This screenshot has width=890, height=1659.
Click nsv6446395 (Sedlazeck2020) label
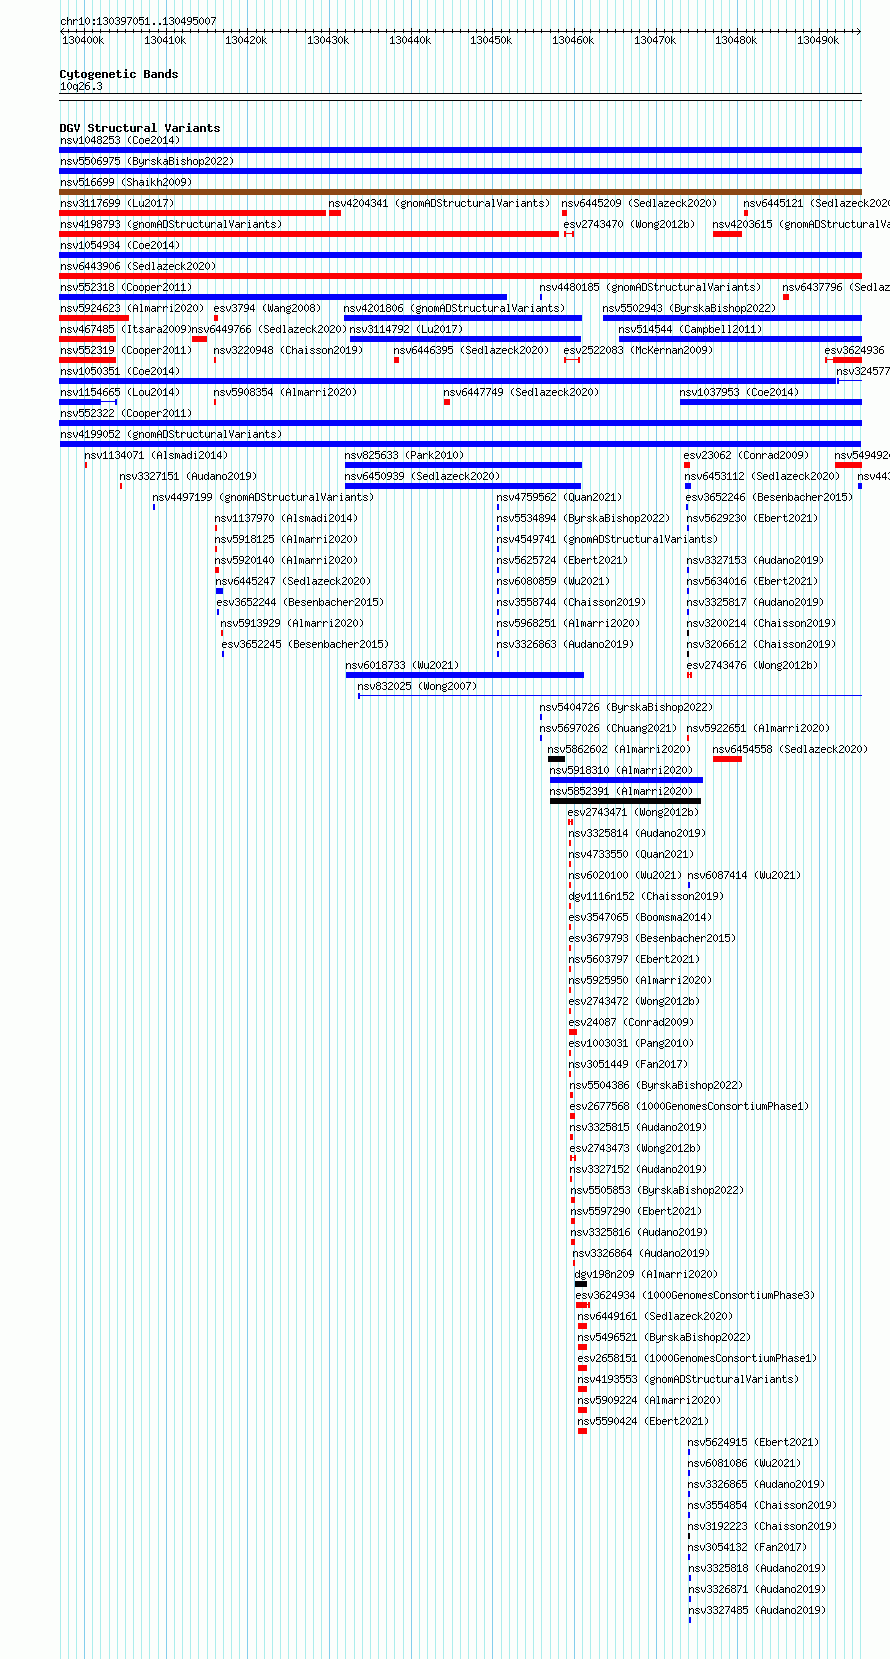click(x=472, y=350)
